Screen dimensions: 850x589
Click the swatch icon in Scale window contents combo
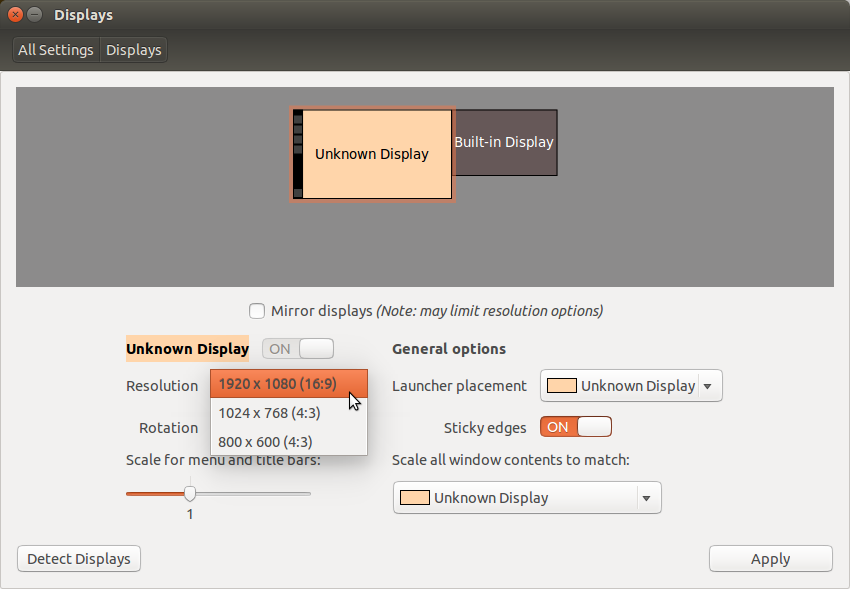pyautogui.click(x=415, y=498)
